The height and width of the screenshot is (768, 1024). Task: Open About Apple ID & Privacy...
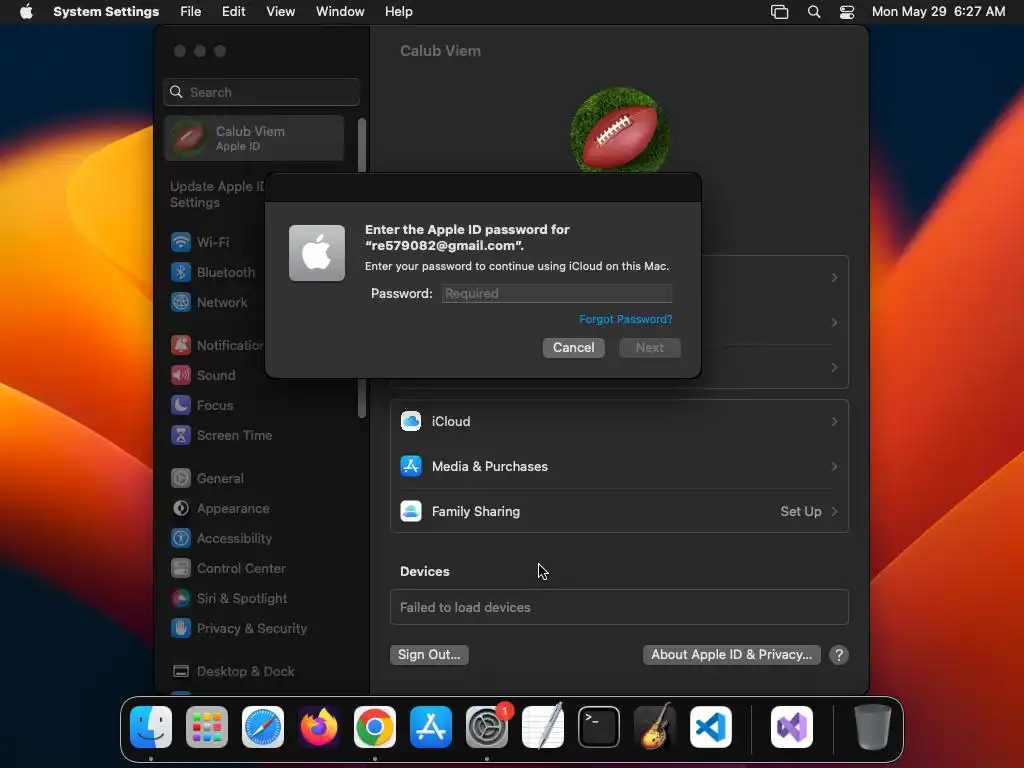coord(731,655)
